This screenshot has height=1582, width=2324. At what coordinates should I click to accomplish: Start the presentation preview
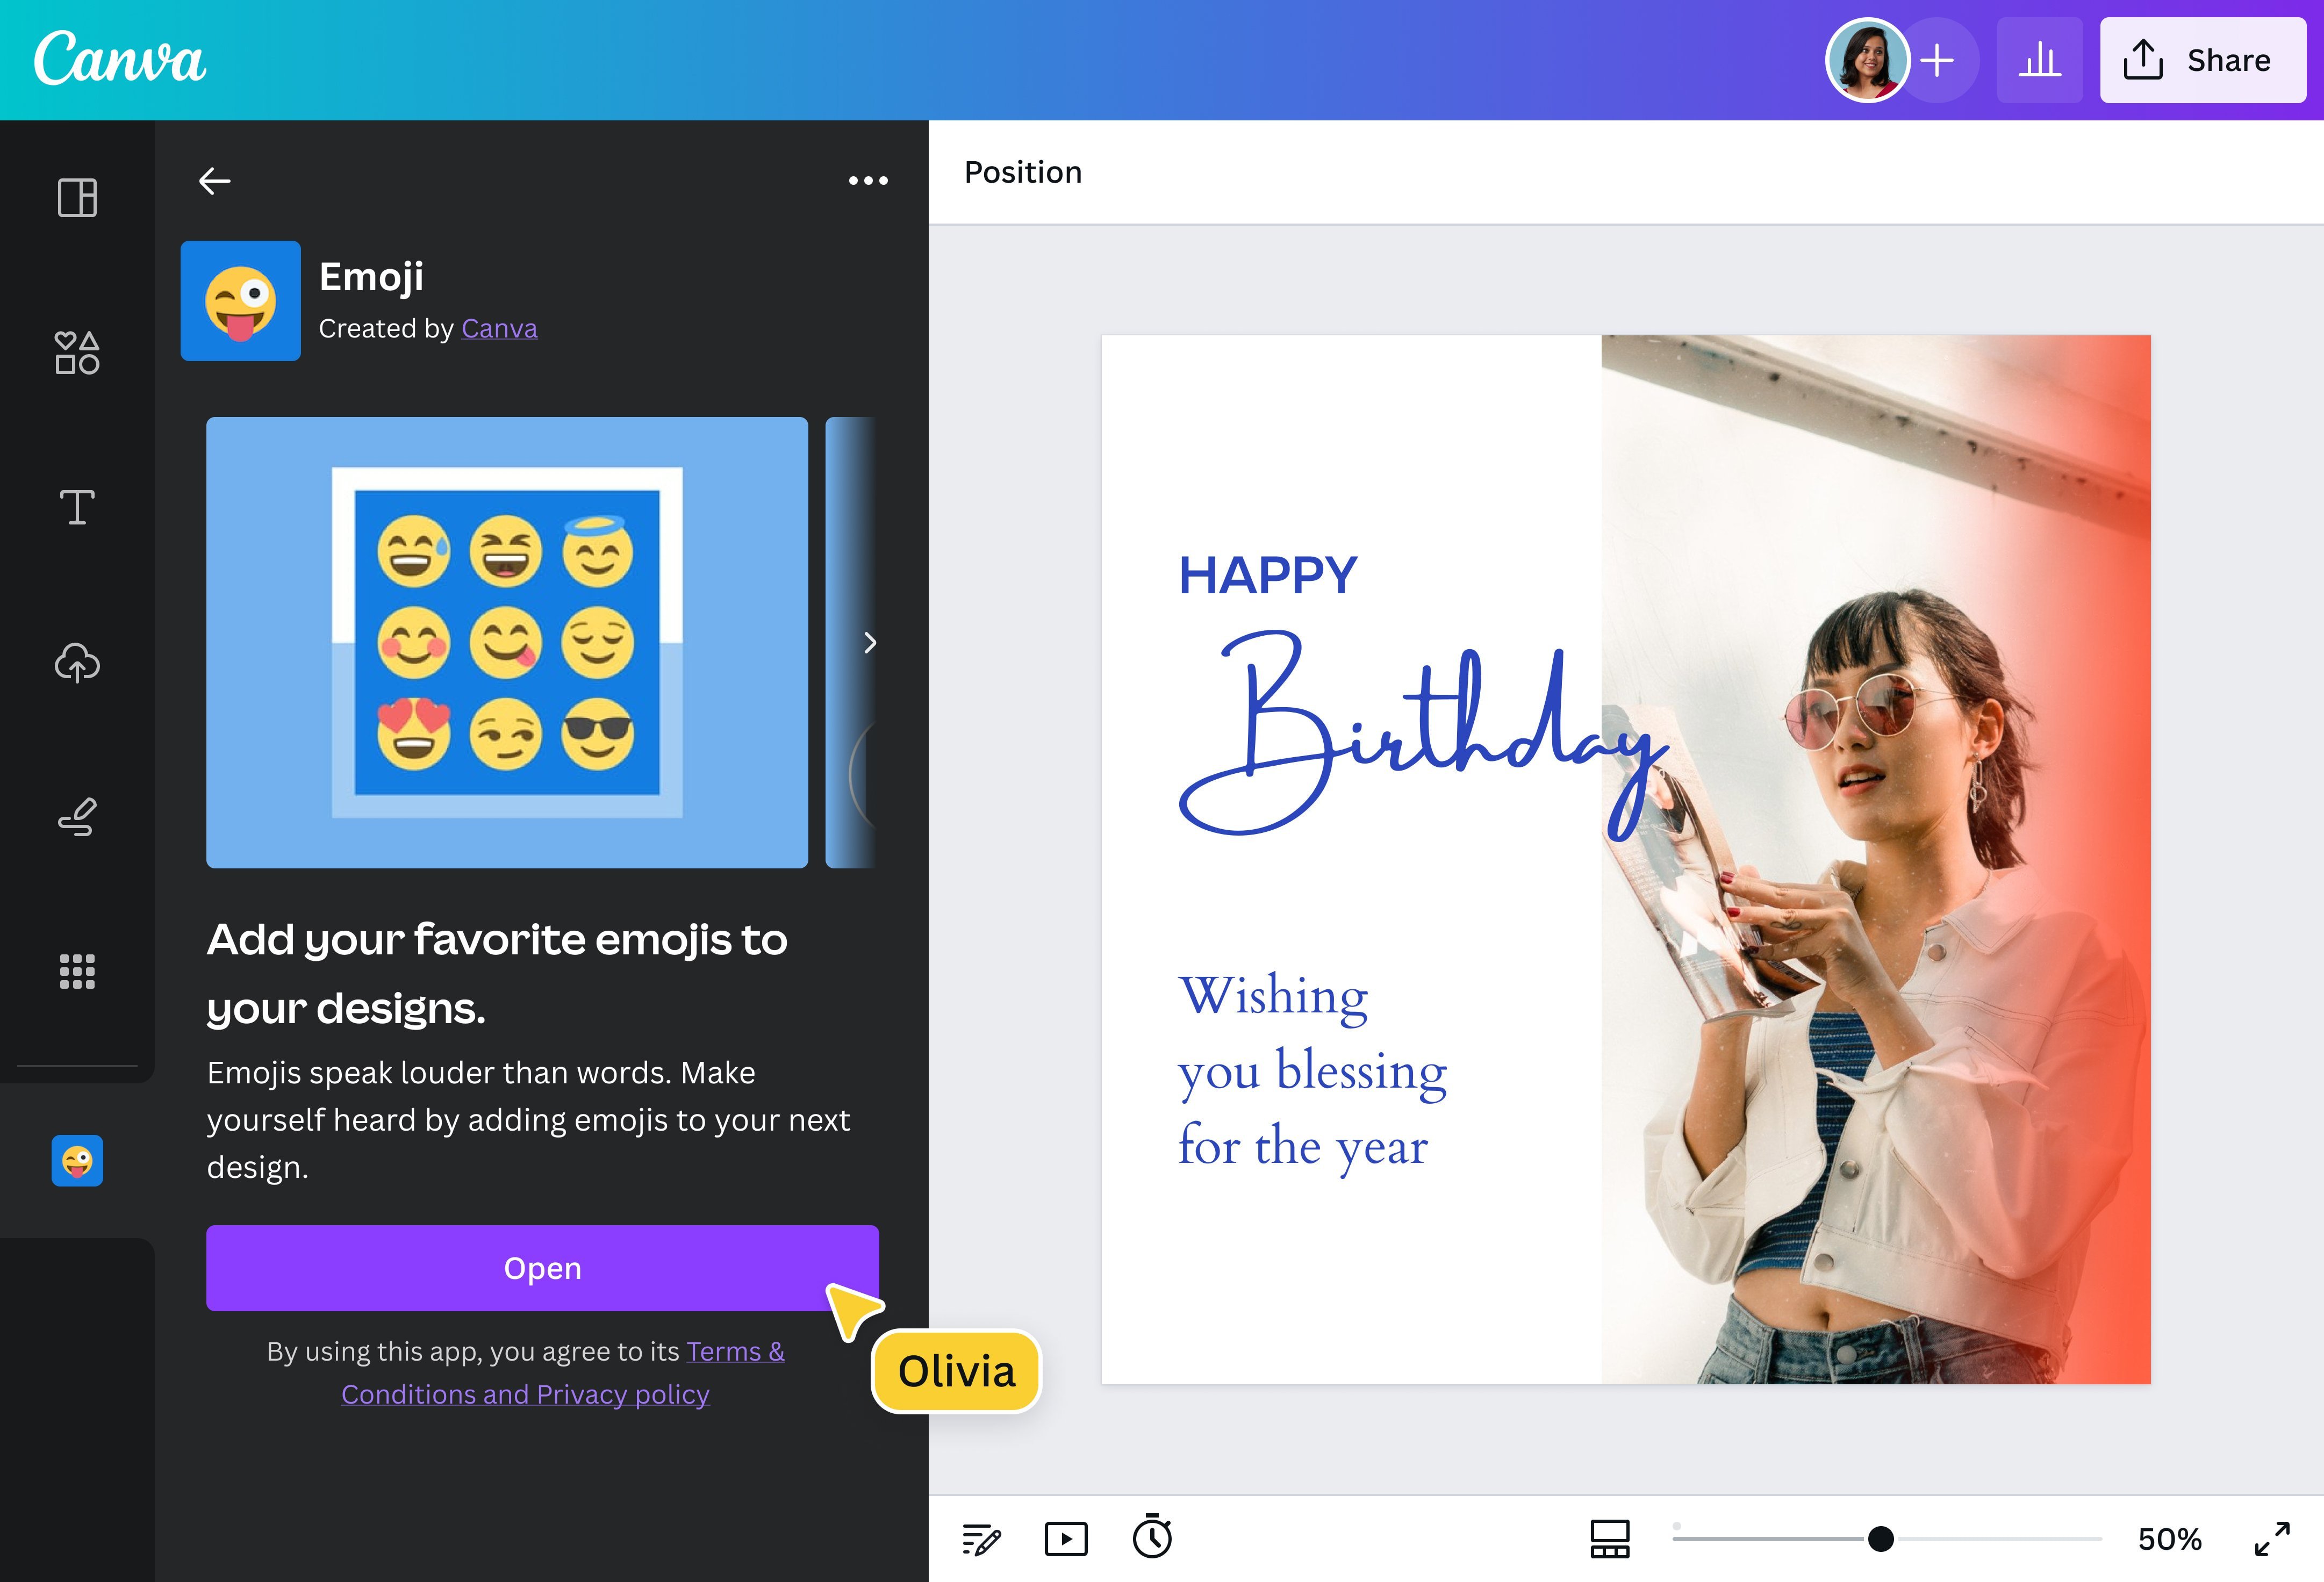(x=1066, y=1539)
